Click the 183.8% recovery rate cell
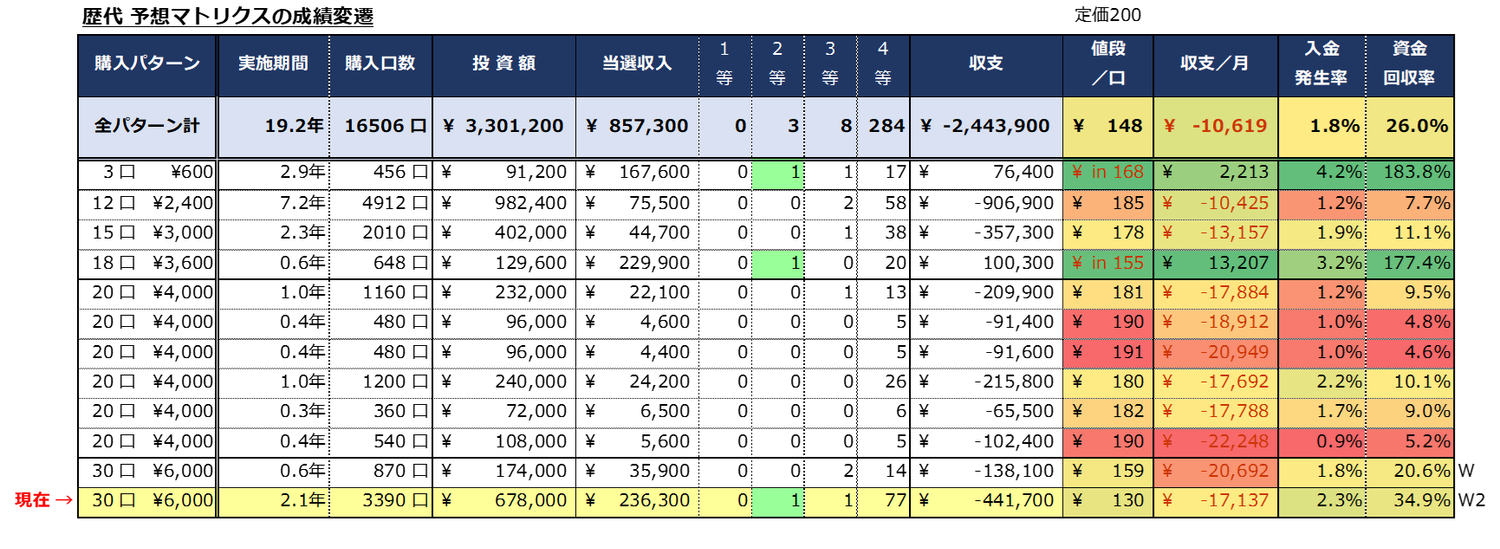 coord(1409,172)
